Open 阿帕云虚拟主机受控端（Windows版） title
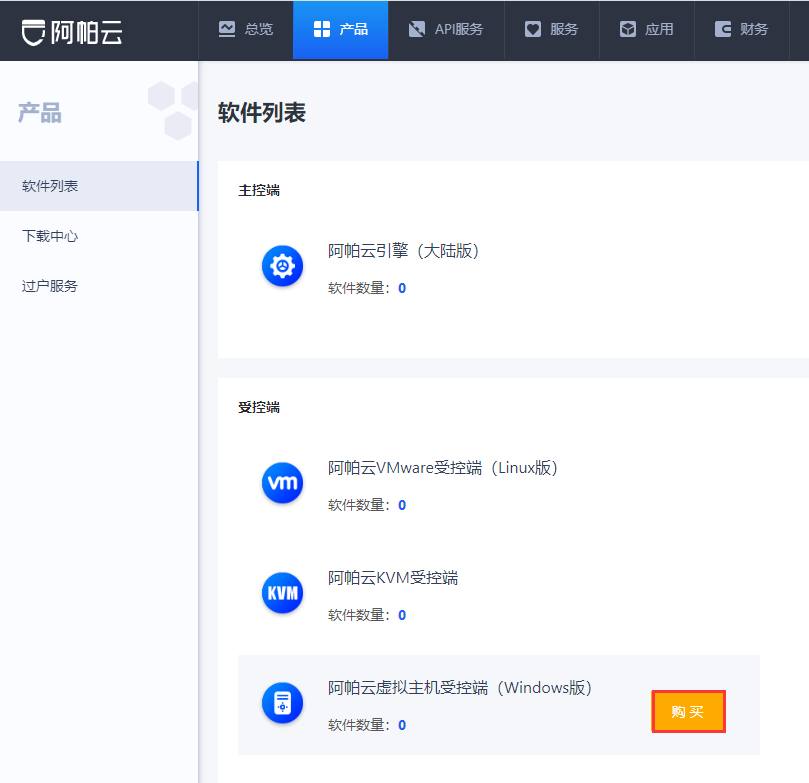This screenshot has width=809, height=783. (x=460, y=688)
